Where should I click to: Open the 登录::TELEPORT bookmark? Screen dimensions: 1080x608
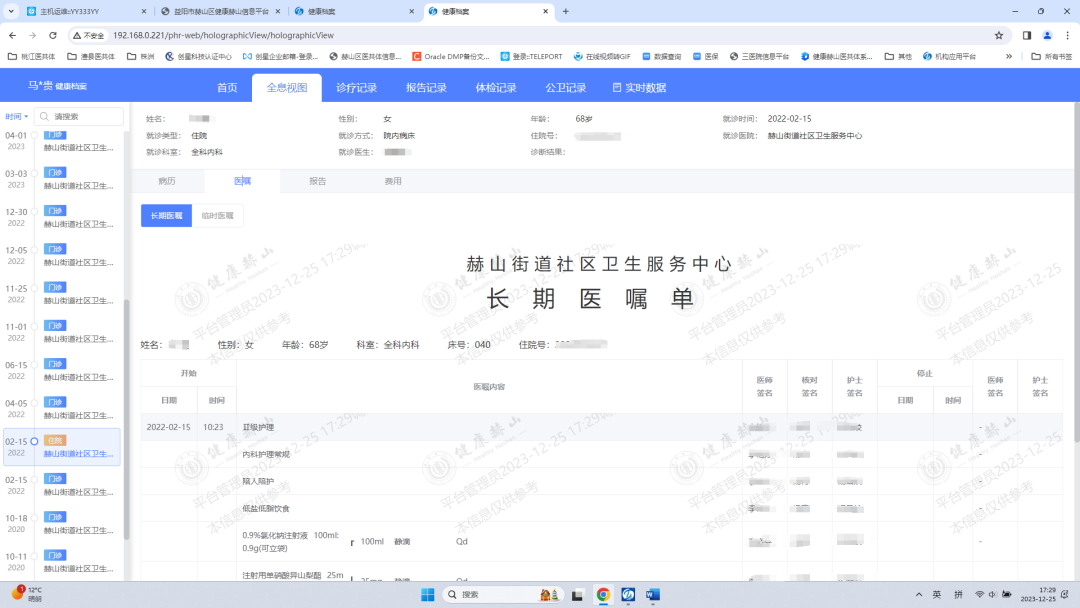pos(531,56)
